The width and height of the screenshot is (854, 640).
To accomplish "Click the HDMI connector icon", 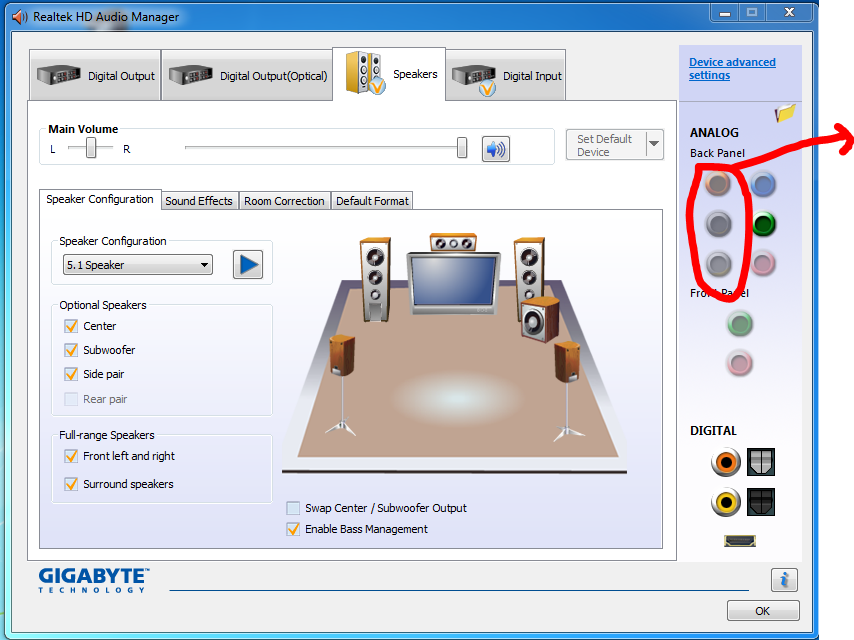I will [740, 541].
